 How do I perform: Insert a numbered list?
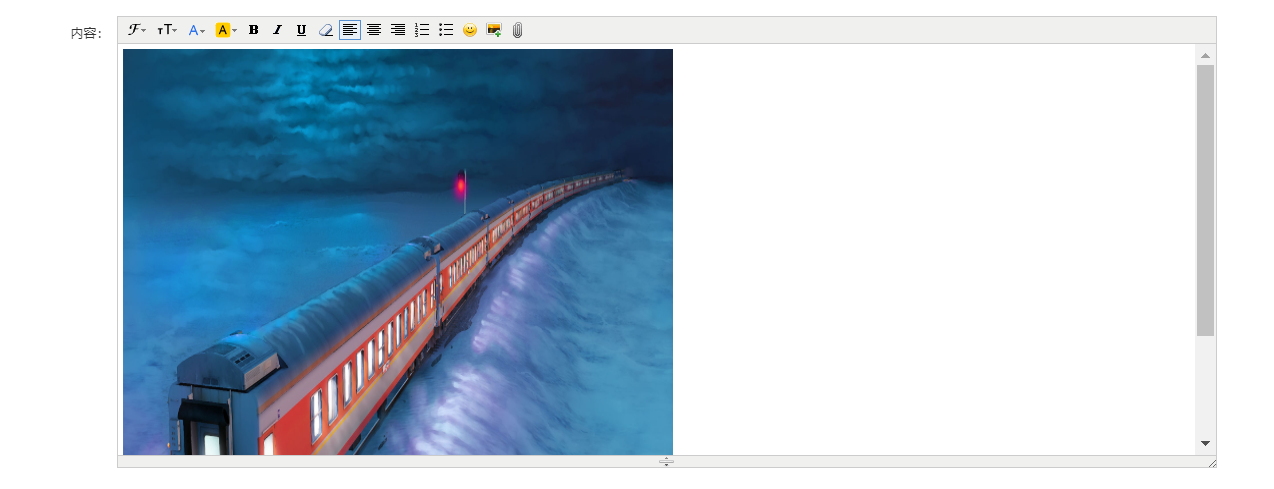(x=422, y=30)
